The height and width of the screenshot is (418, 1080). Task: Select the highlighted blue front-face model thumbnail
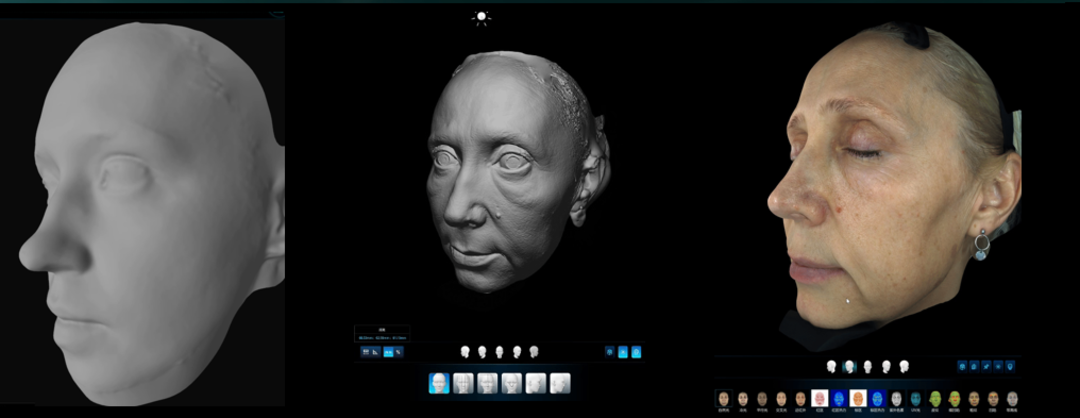(x=438, y=383)
